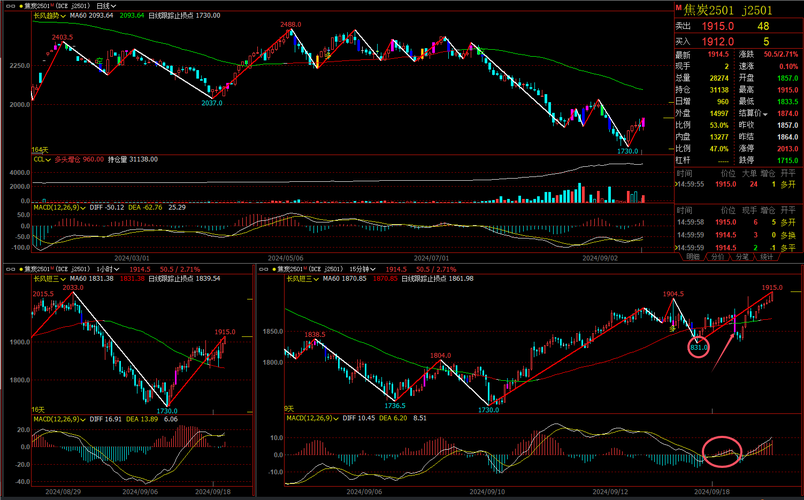804x500 pixels.
Task: Click the red M marker beside 焦炭2501 title
Action: (677, 9)
